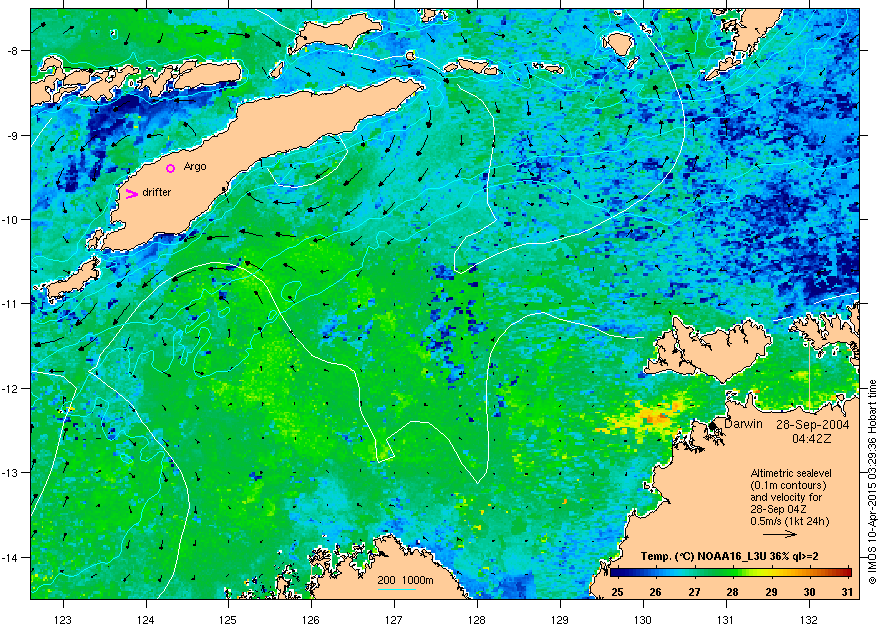Click the black Darwin city dot
Screen dimensions: 880x630
(713, 426)
